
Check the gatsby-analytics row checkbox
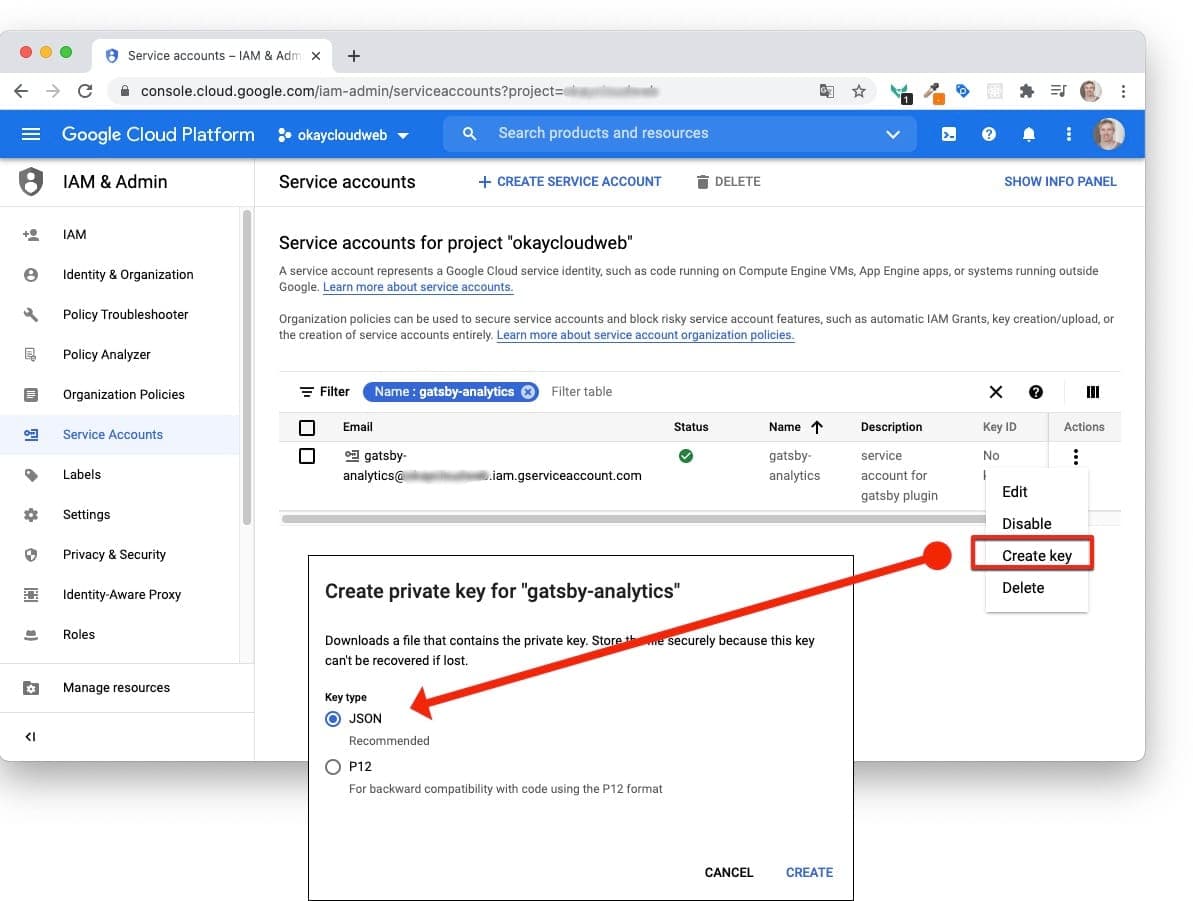tap(307, 456)
